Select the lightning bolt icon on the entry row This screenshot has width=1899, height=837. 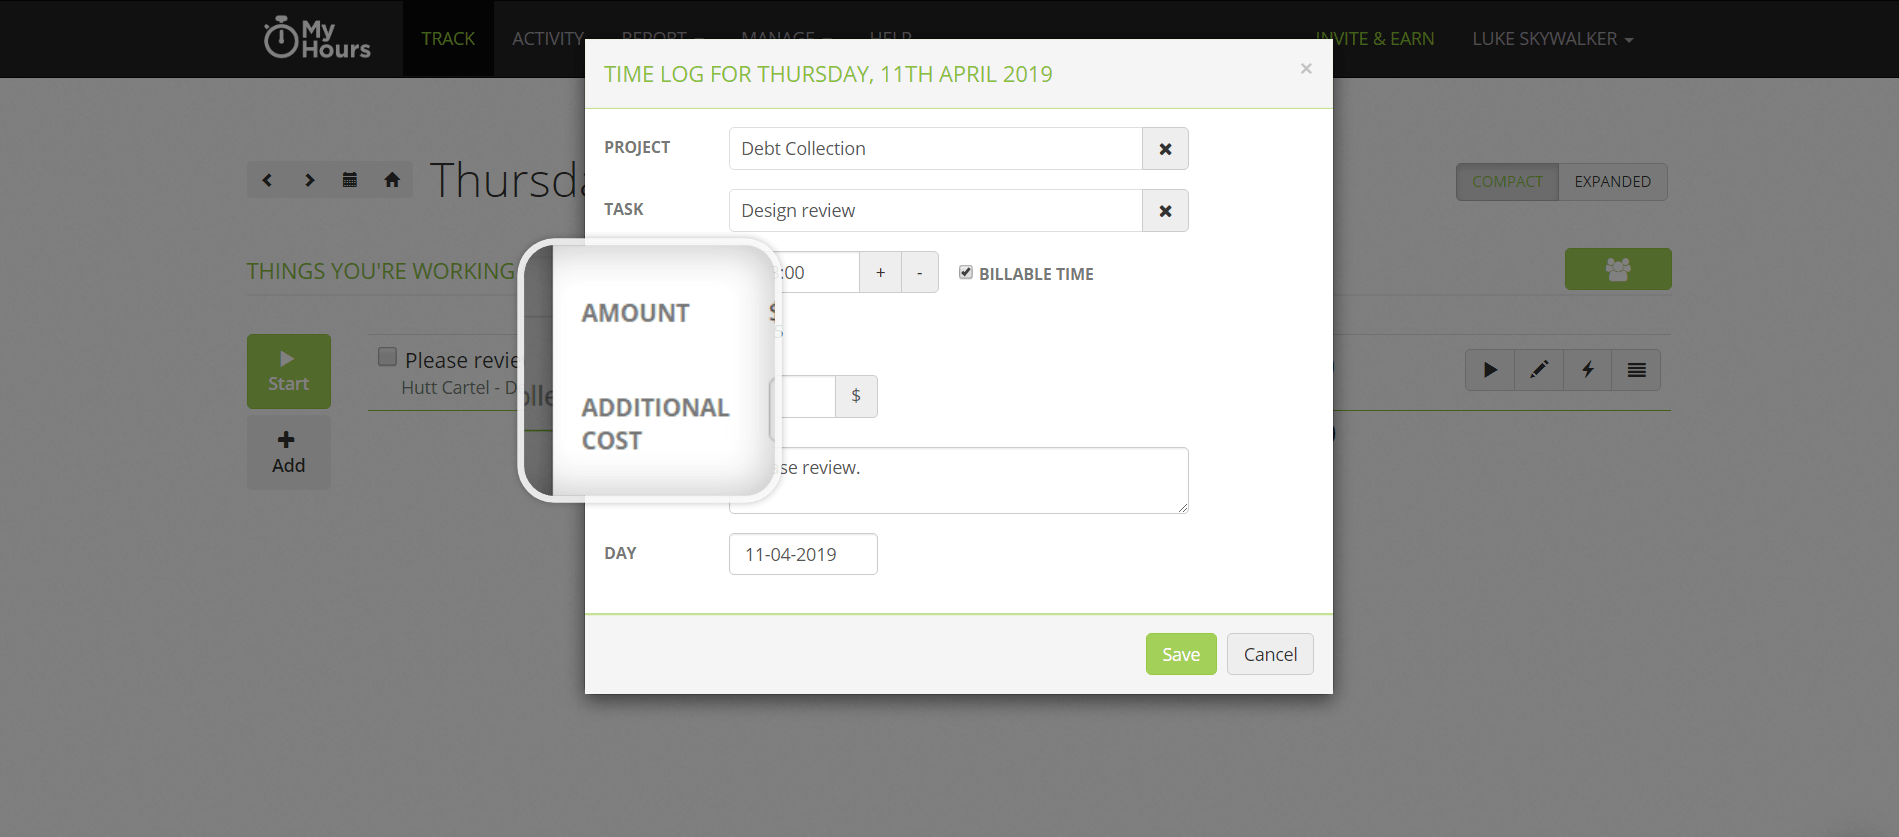1587,369
